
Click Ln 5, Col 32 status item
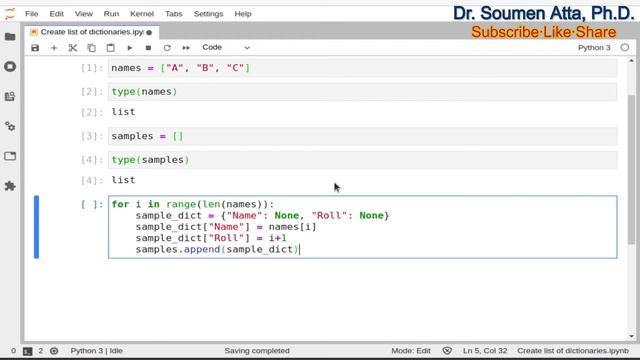coord(485,351)
